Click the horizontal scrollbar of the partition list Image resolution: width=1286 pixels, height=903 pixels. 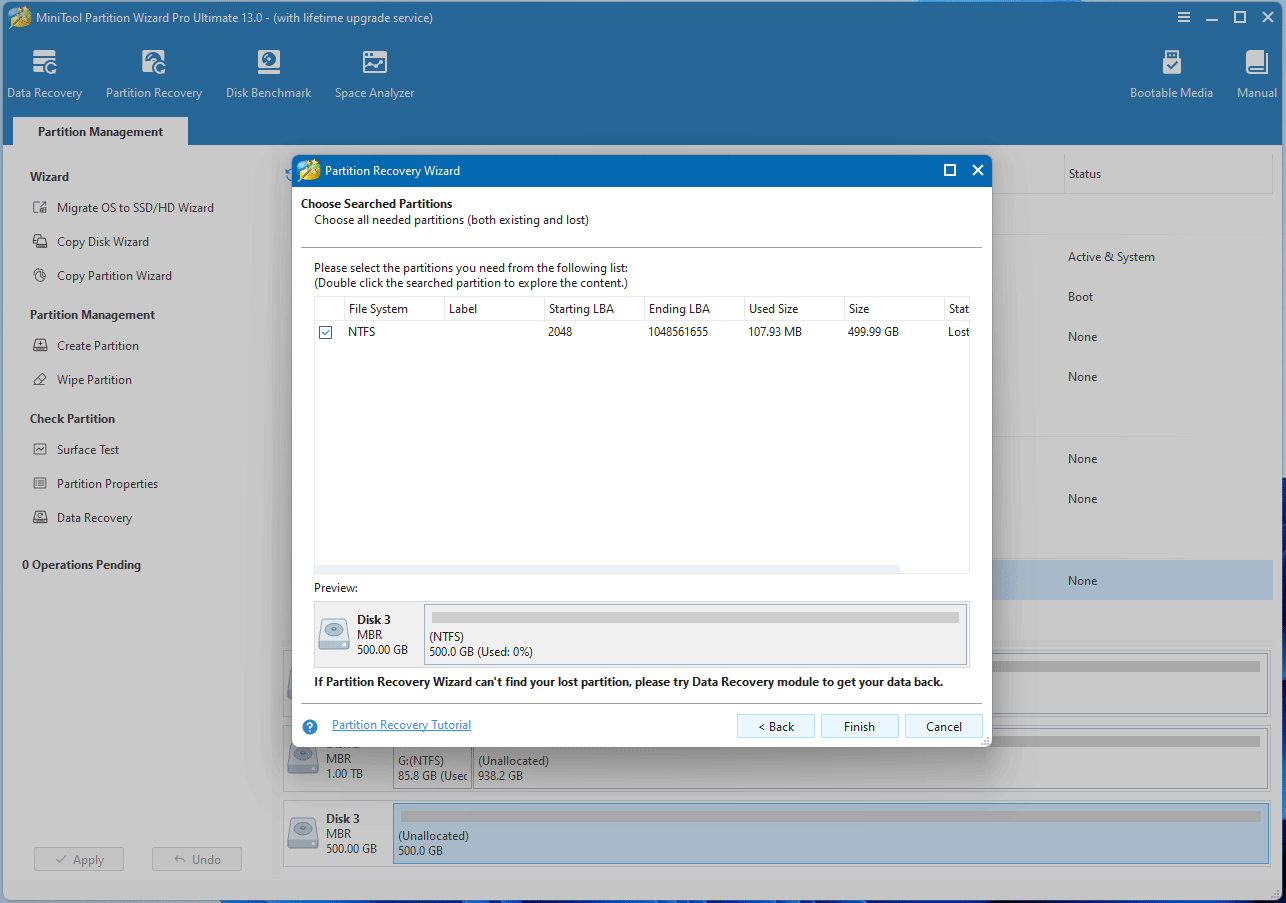pyautogui.click(x=607, y=569)
